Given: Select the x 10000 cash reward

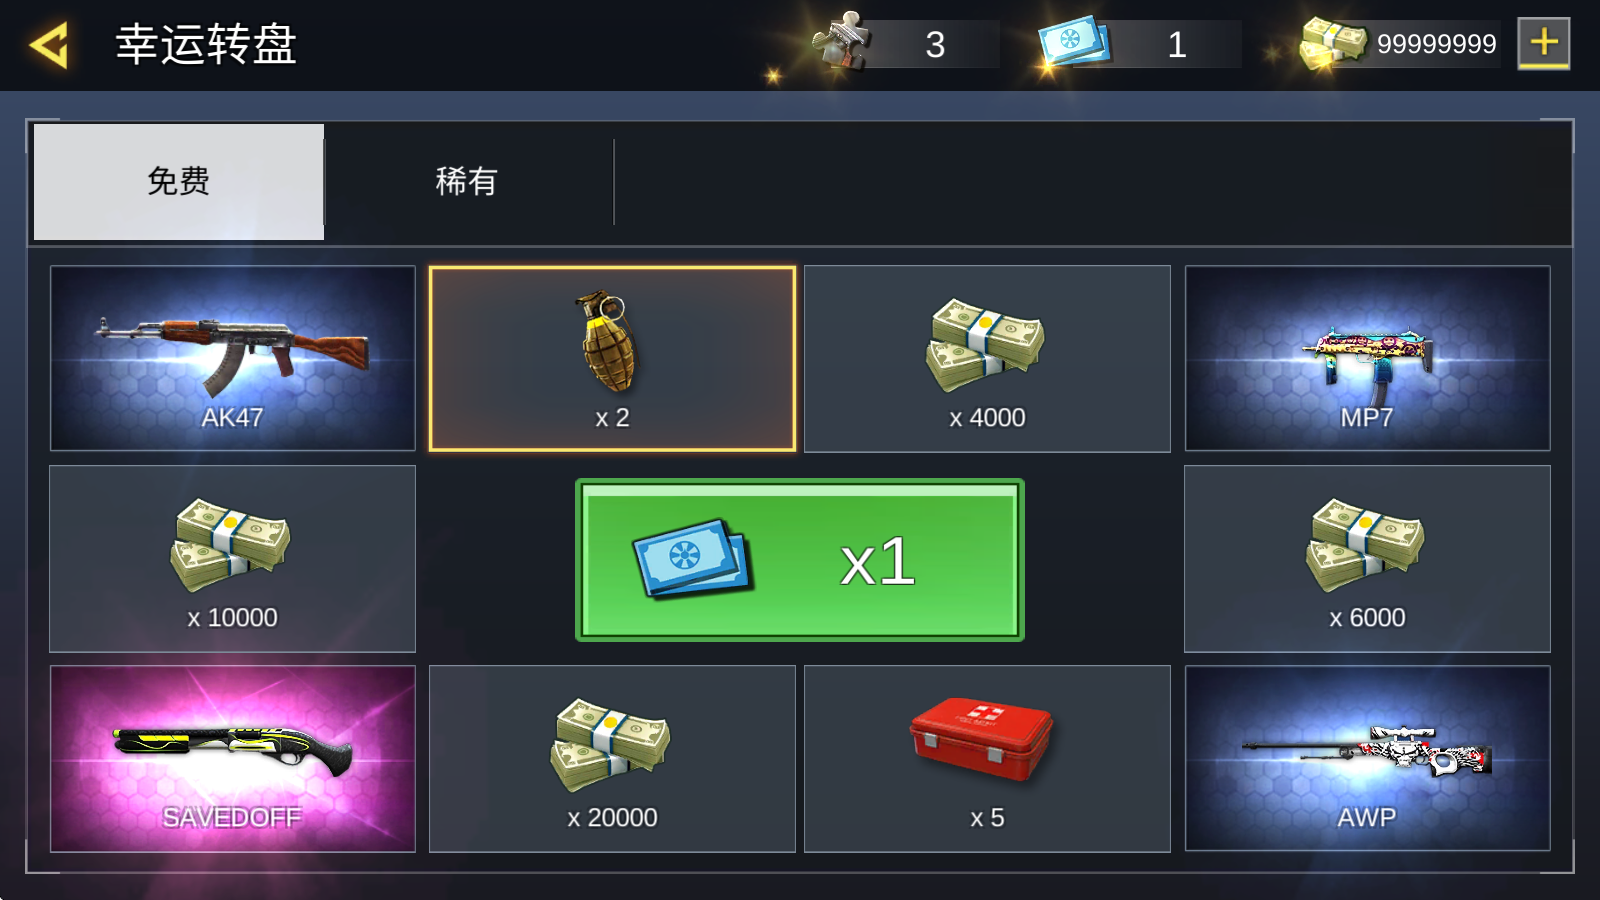Looking at the screenshot, I should tap(232, 559).
